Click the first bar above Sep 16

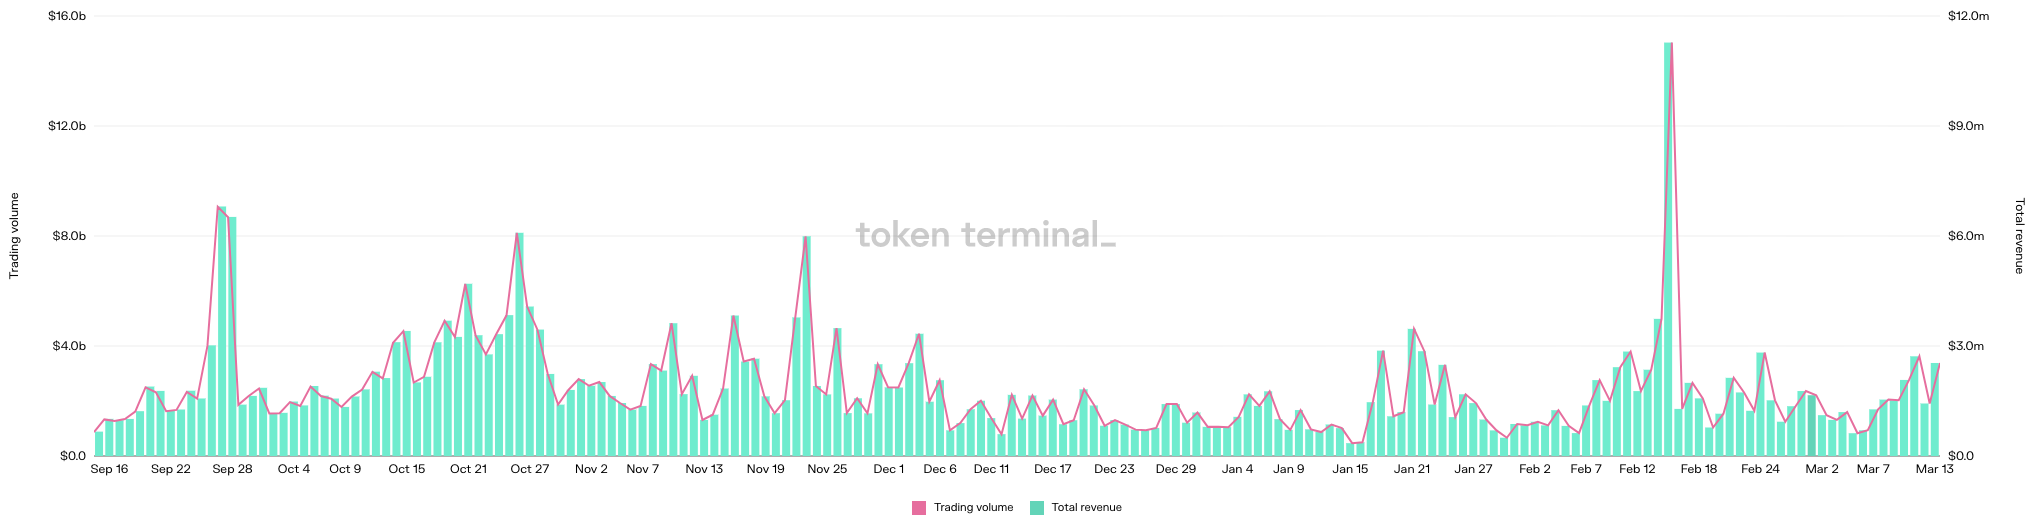[x=99, y=444]
